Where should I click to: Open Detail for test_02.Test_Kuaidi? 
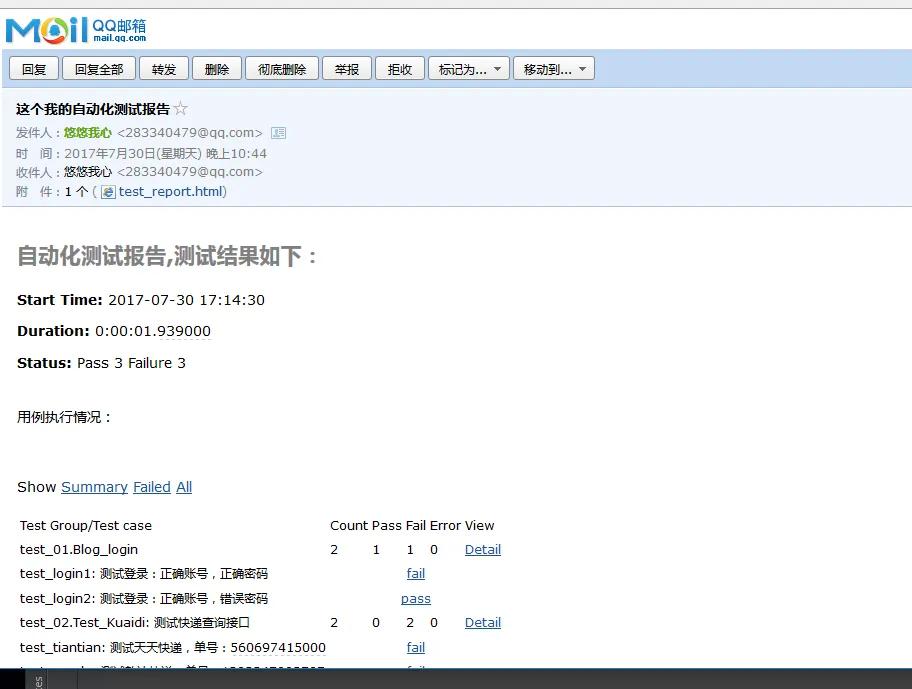coord(483,623)
